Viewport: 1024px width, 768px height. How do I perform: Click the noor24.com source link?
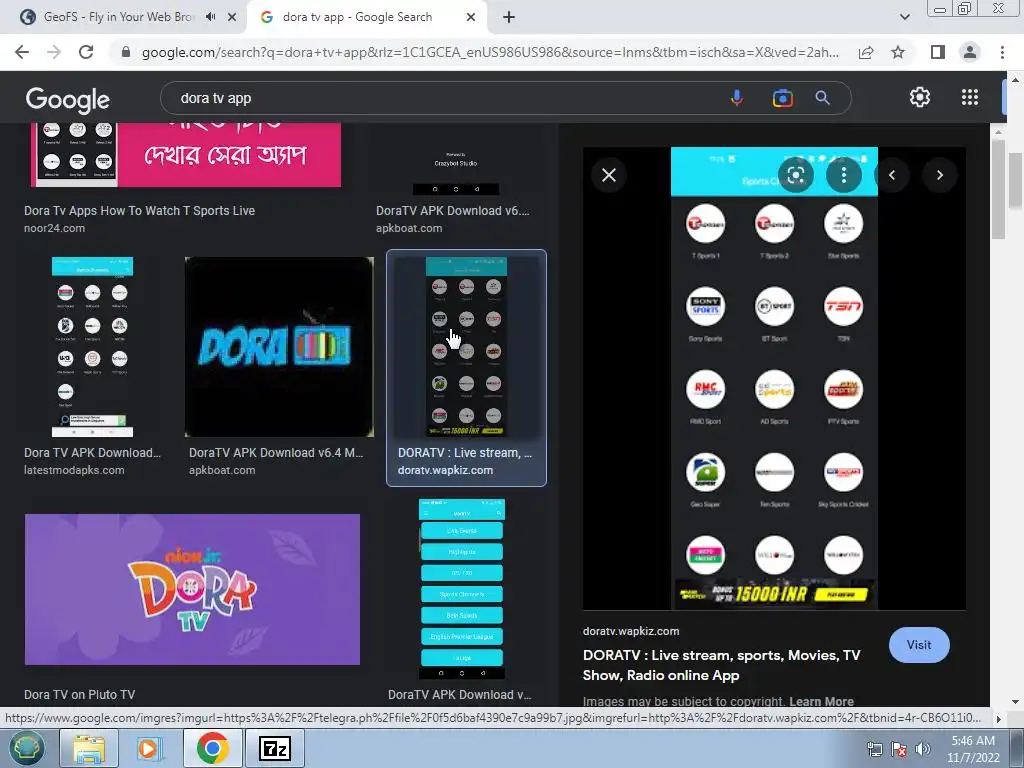(54, 228)
